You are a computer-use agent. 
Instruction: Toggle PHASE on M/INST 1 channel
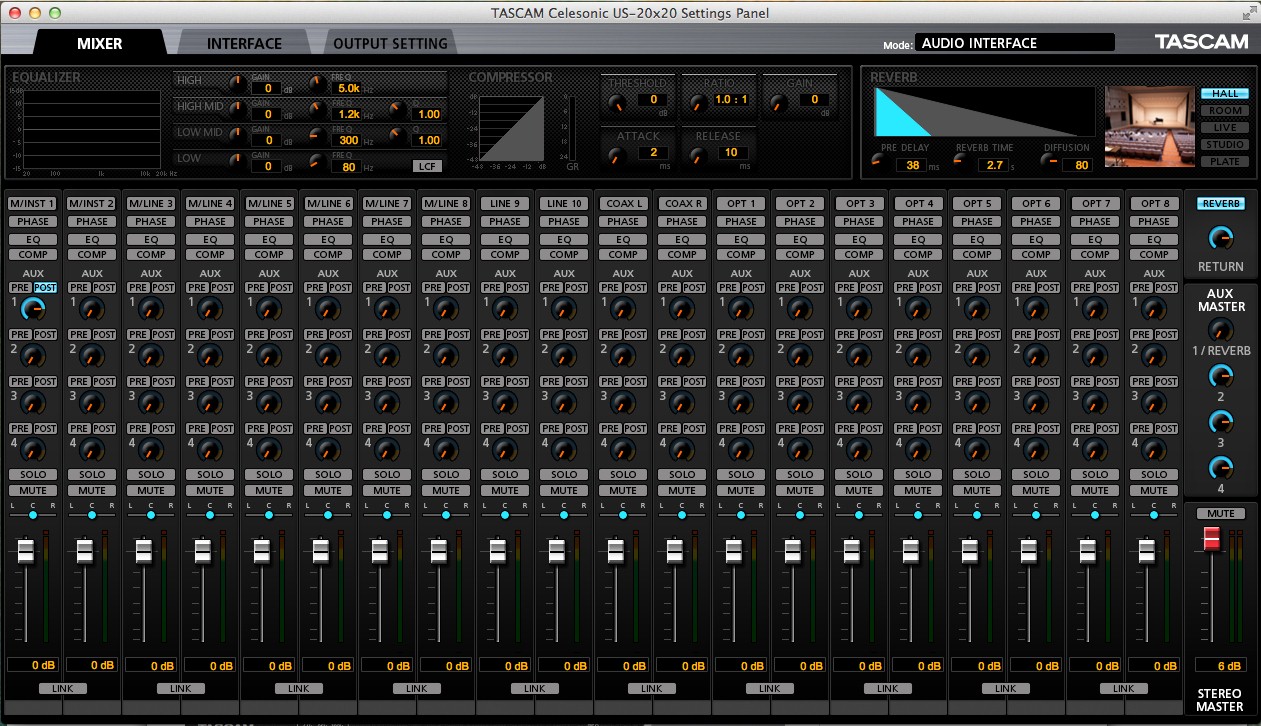(33, 222)
